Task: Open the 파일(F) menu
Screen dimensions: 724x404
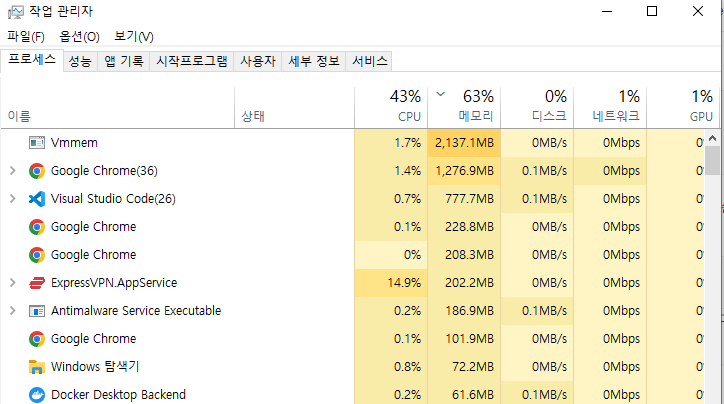Action: tap(26, 36)
